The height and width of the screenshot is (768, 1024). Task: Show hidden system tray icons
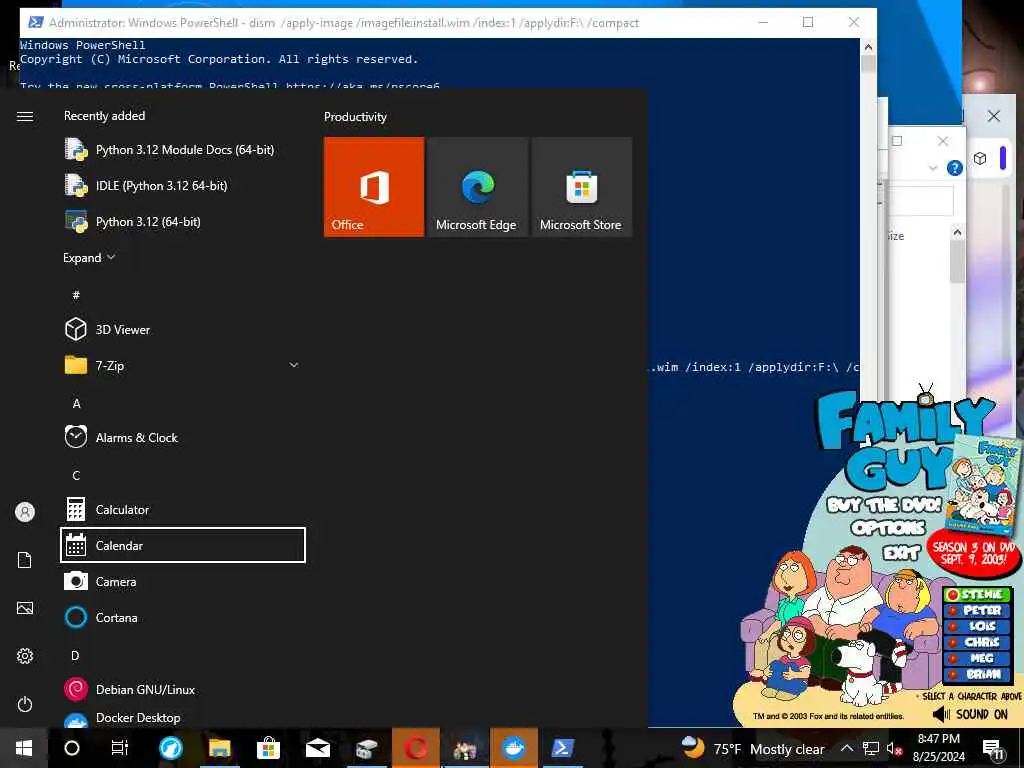(x=846, y=748)
